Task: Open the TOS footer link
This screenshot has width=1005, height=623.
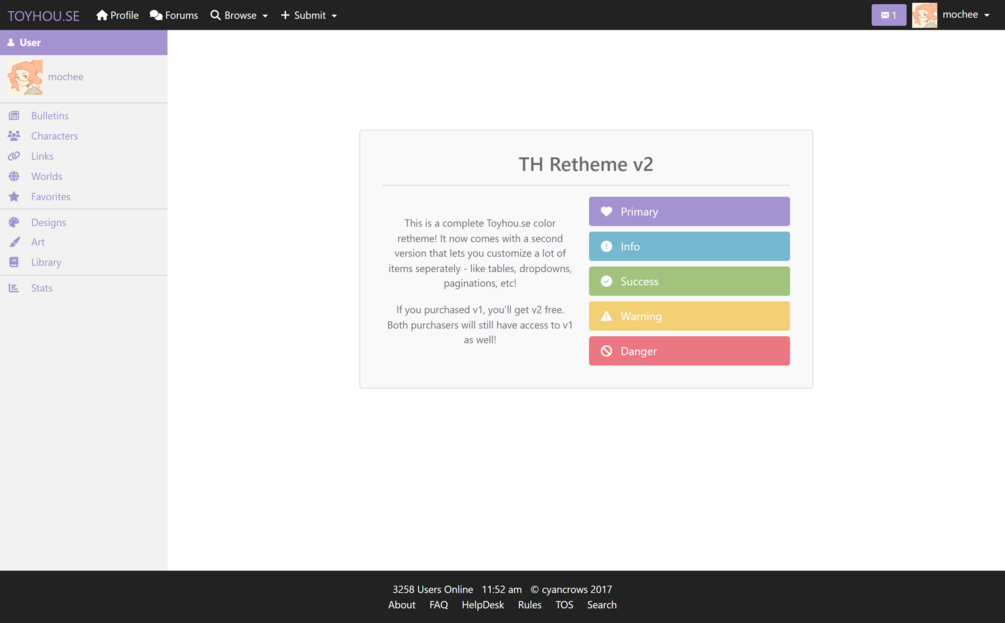Action: (x=564, y=605)
